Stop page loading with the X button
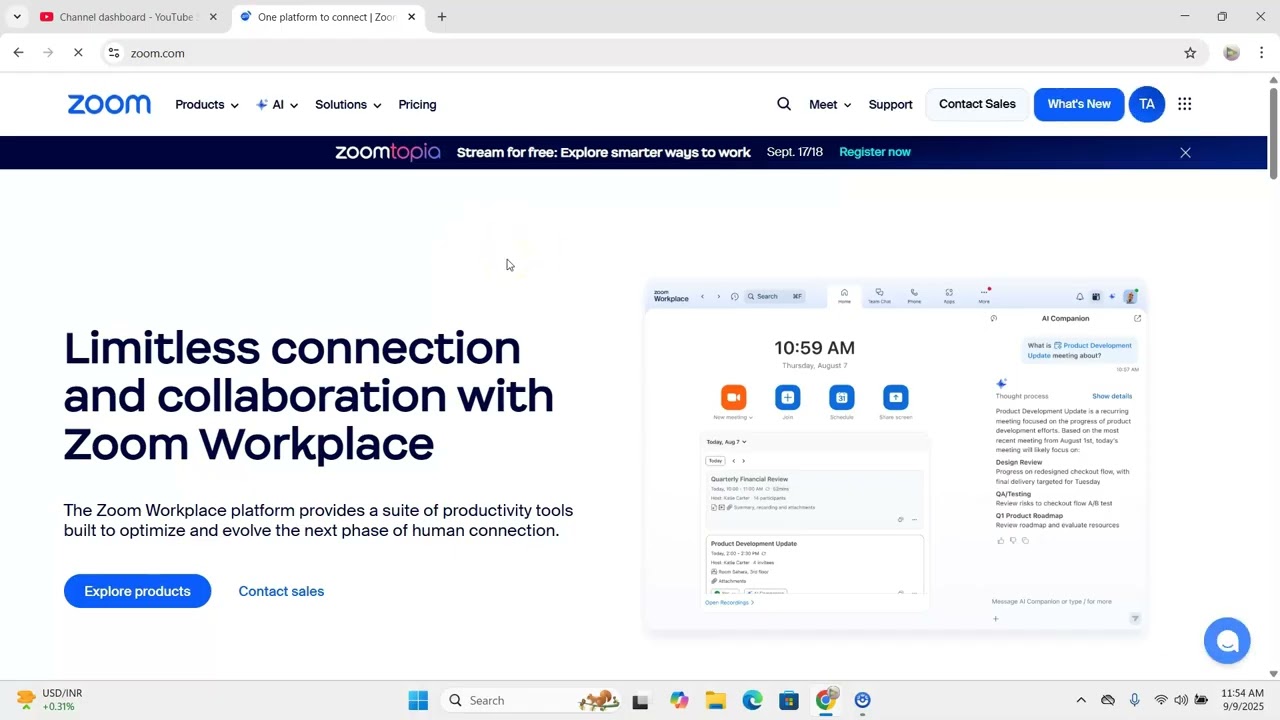Viewport: 1280px width, 720px height. (78, 53)
